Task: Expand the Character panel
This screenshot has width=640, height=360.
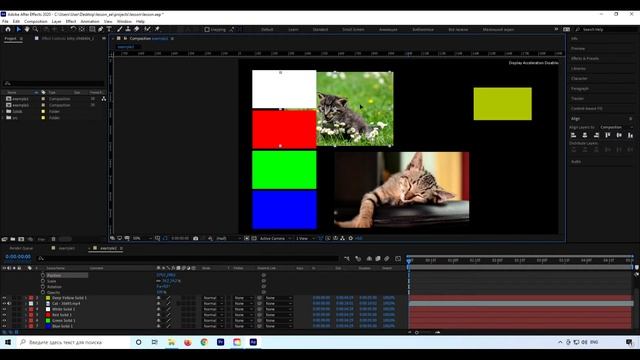Action: pyautogui.click(x=579, y=78)
